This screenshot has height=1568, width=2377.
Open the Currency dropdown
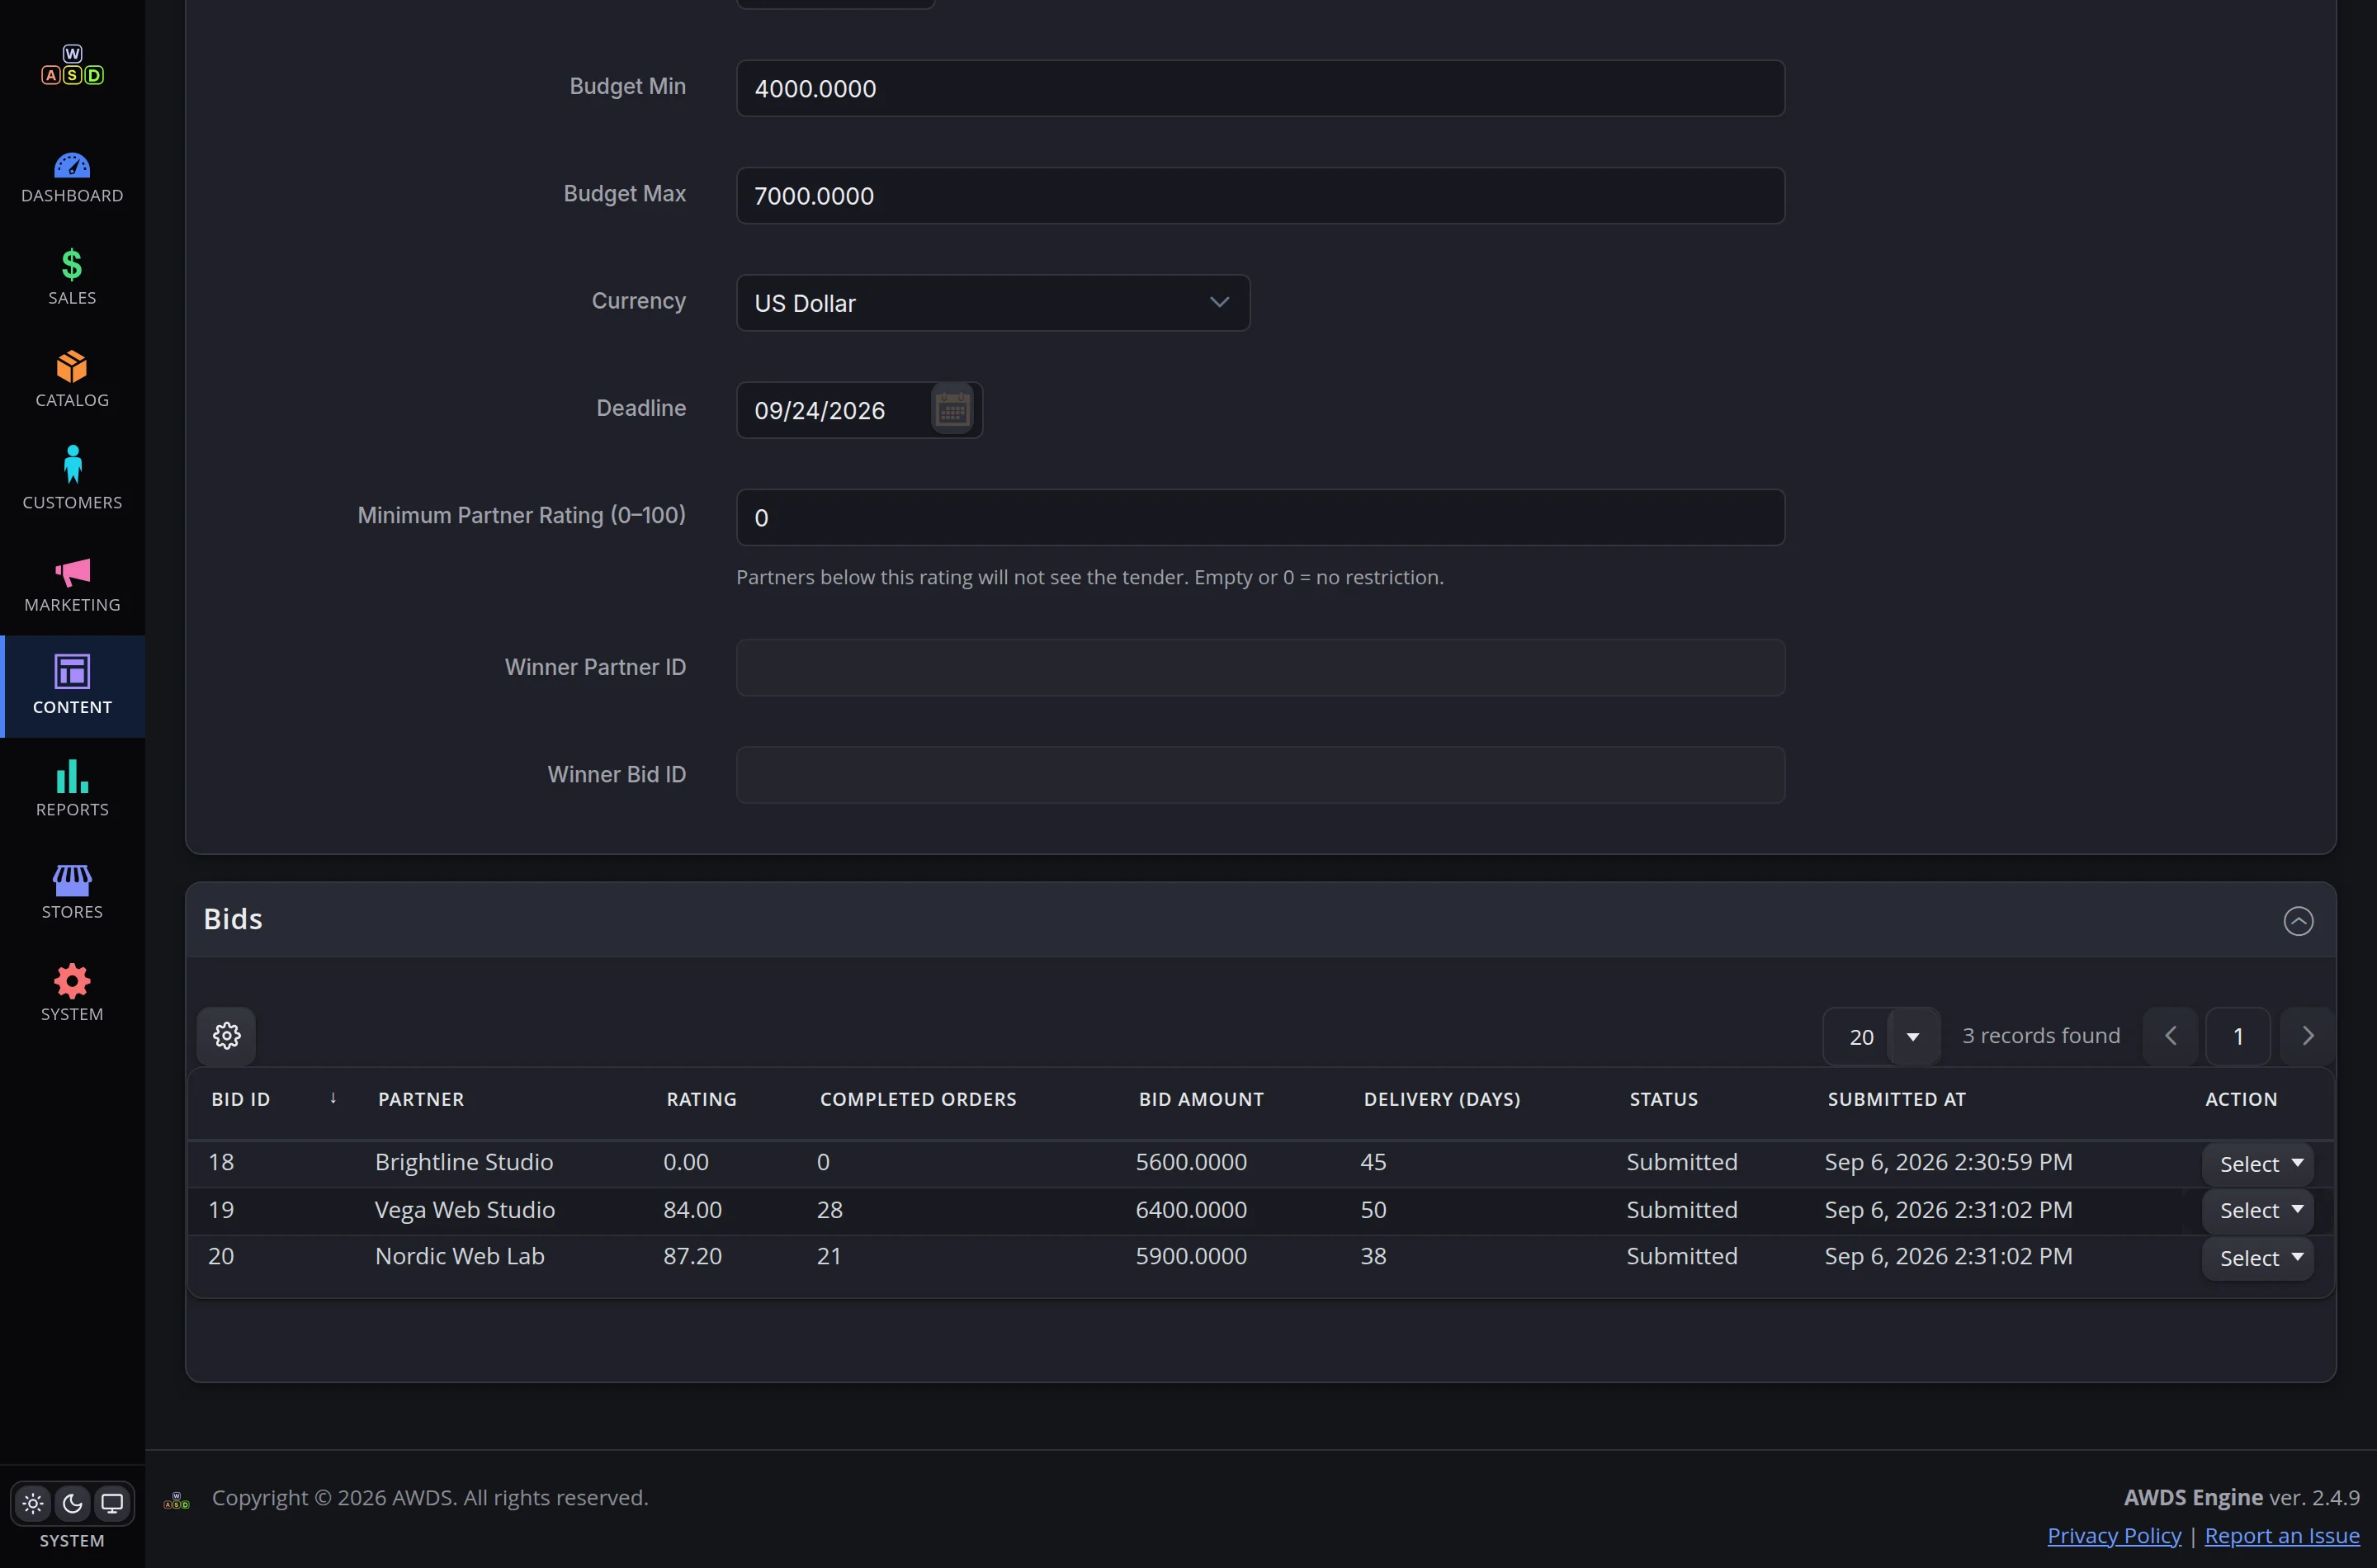(993, 302)
